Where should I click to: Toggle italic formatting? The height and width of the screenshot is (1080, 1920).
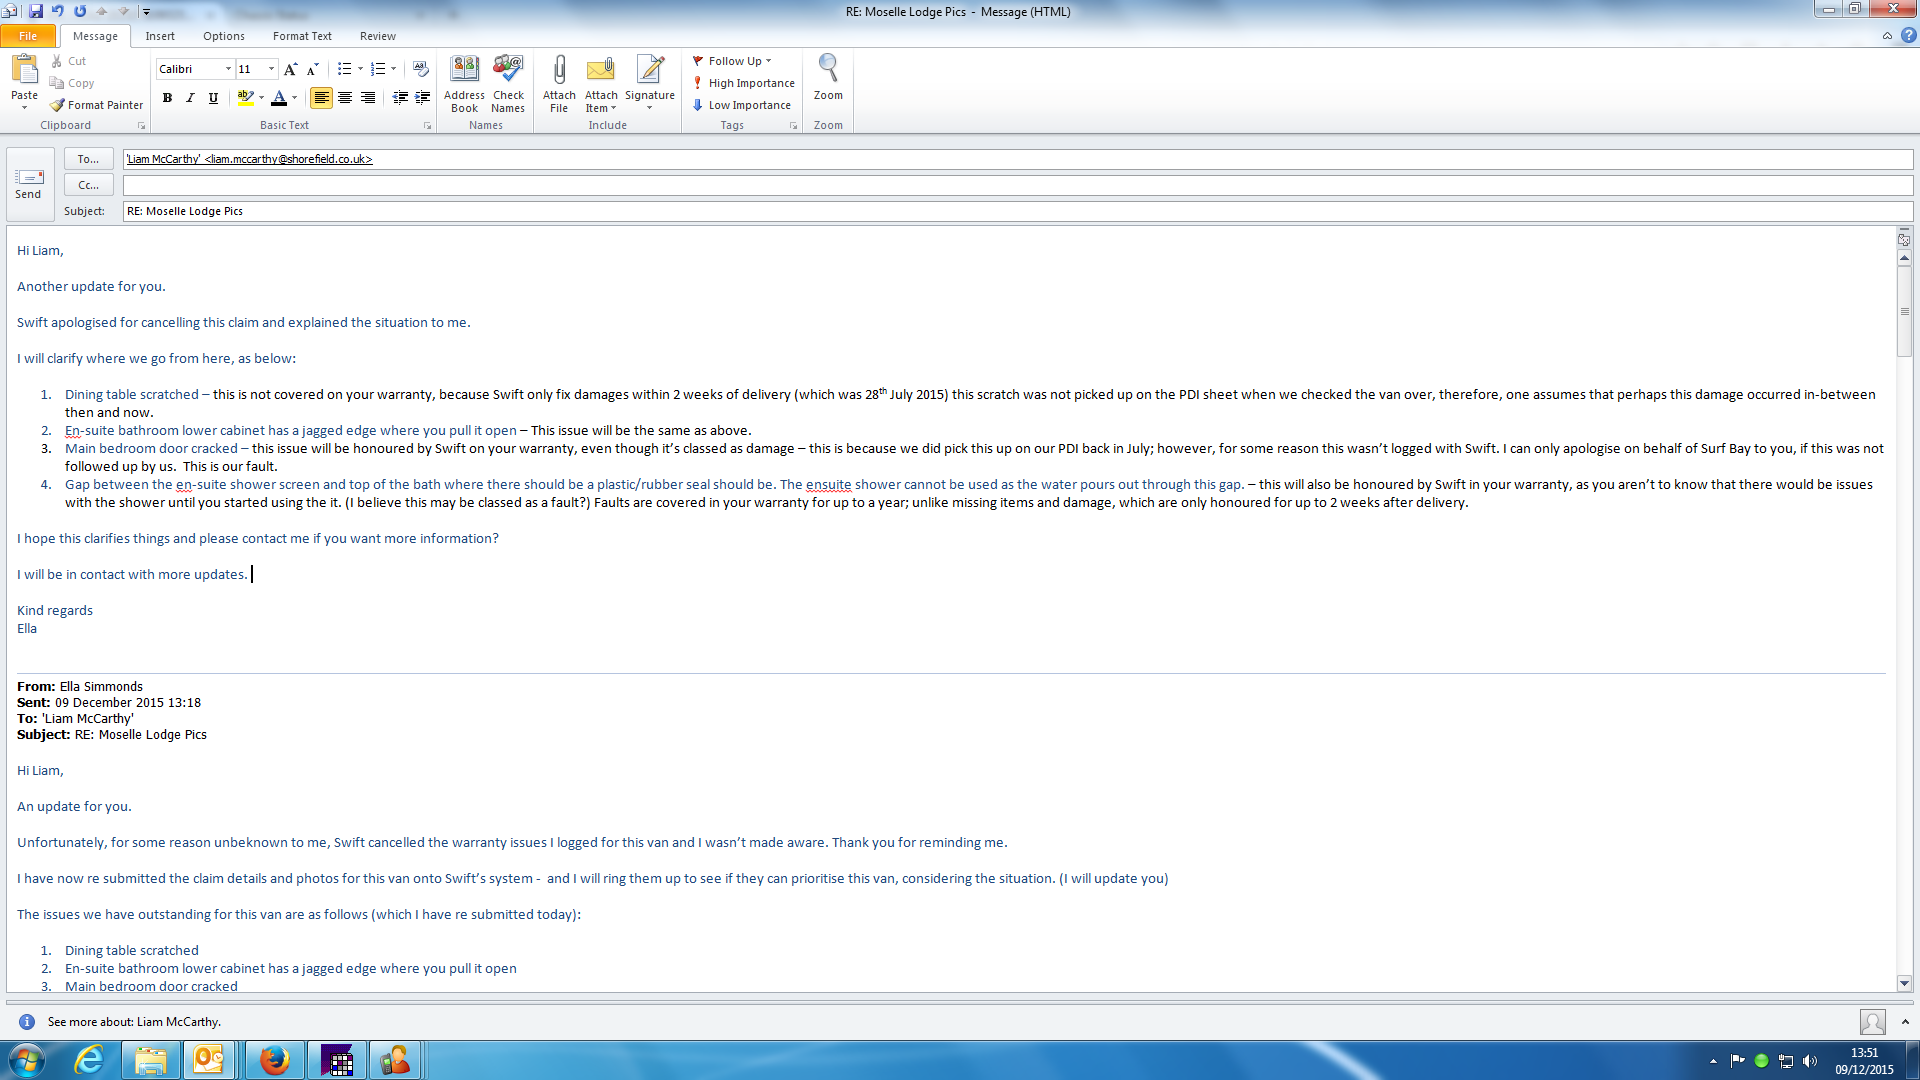pyautogui.click(x=190, y=98)
